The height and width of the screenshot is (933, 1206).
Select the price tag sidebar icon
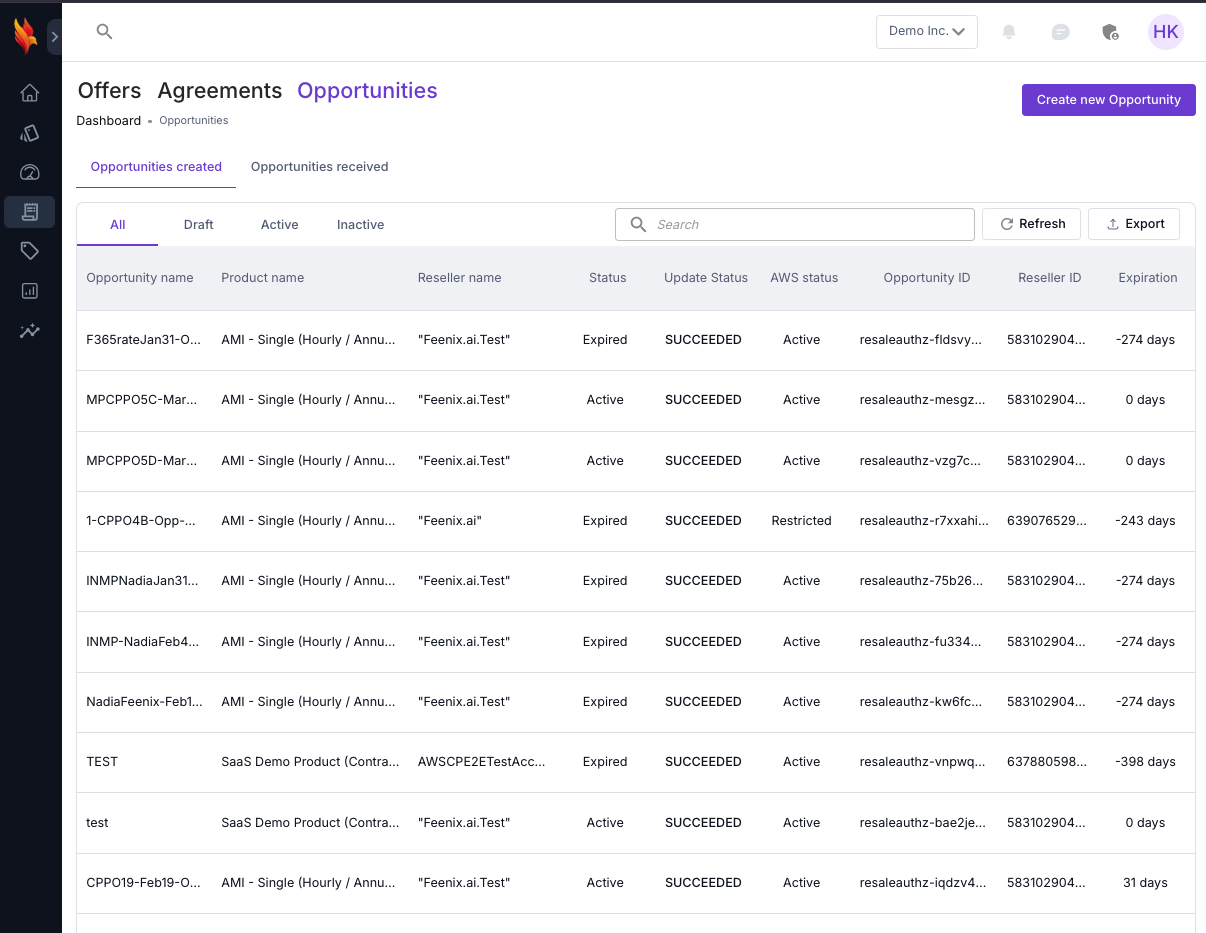coord(30,251)
